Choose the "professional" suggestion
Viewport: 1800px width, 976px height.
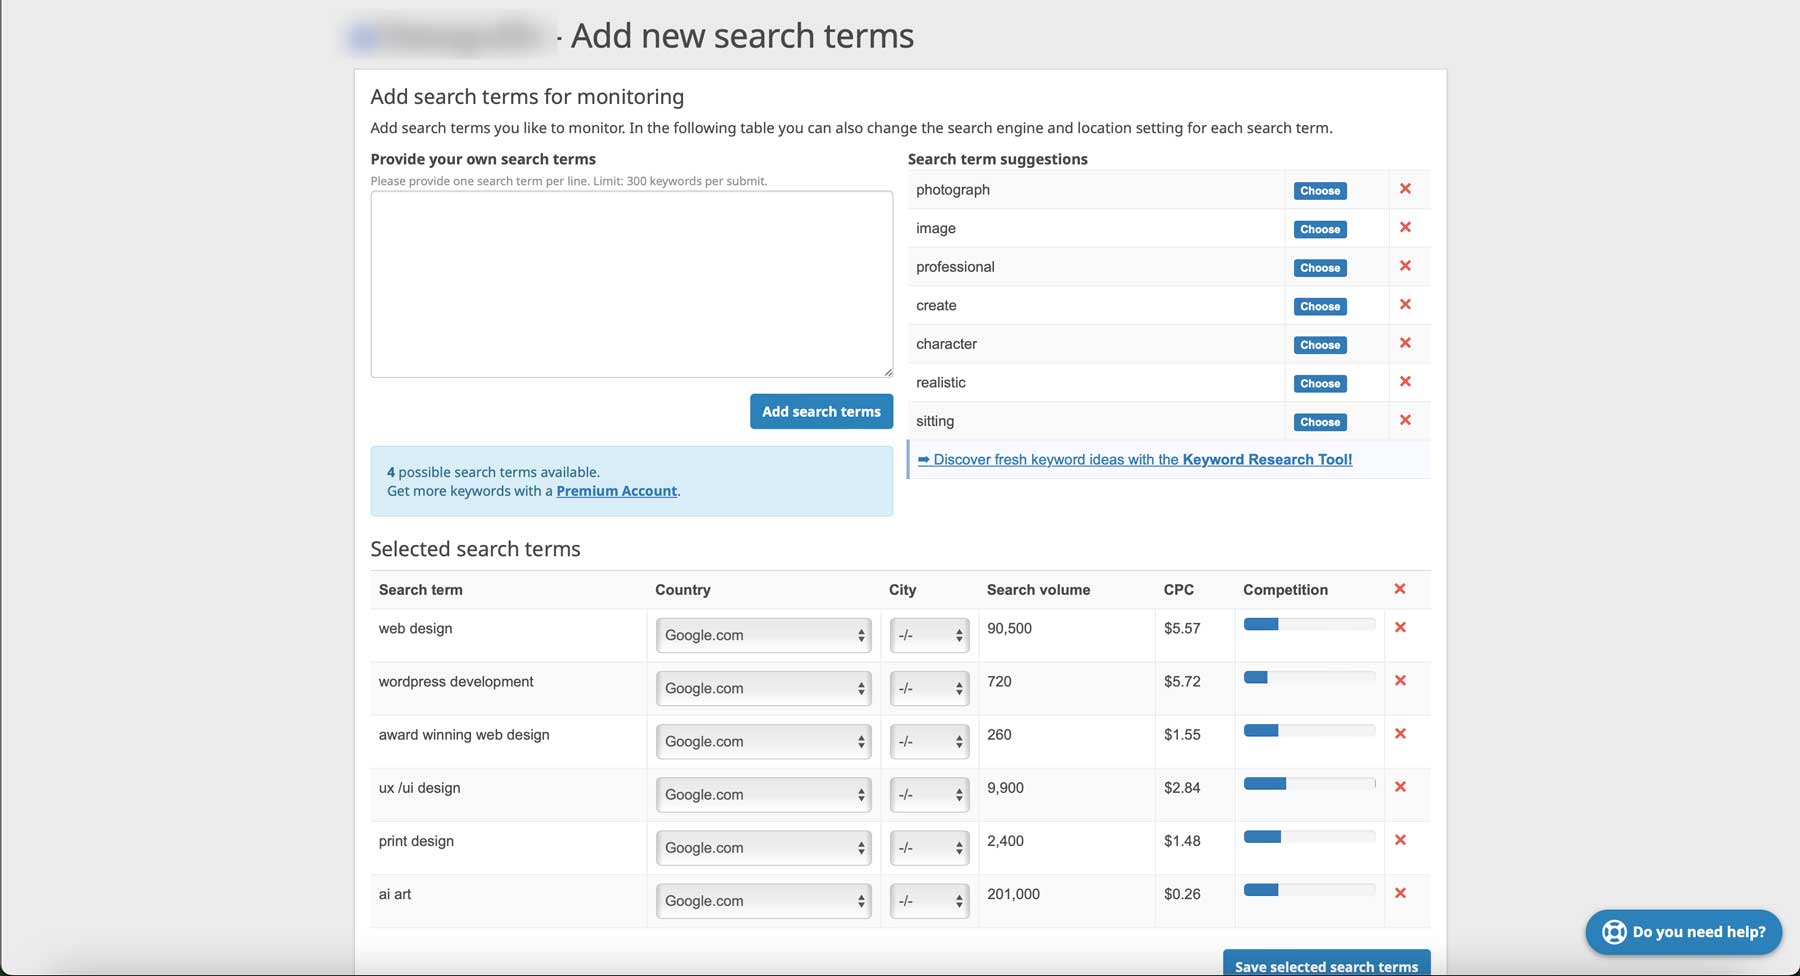click(x=1320, y=267)
